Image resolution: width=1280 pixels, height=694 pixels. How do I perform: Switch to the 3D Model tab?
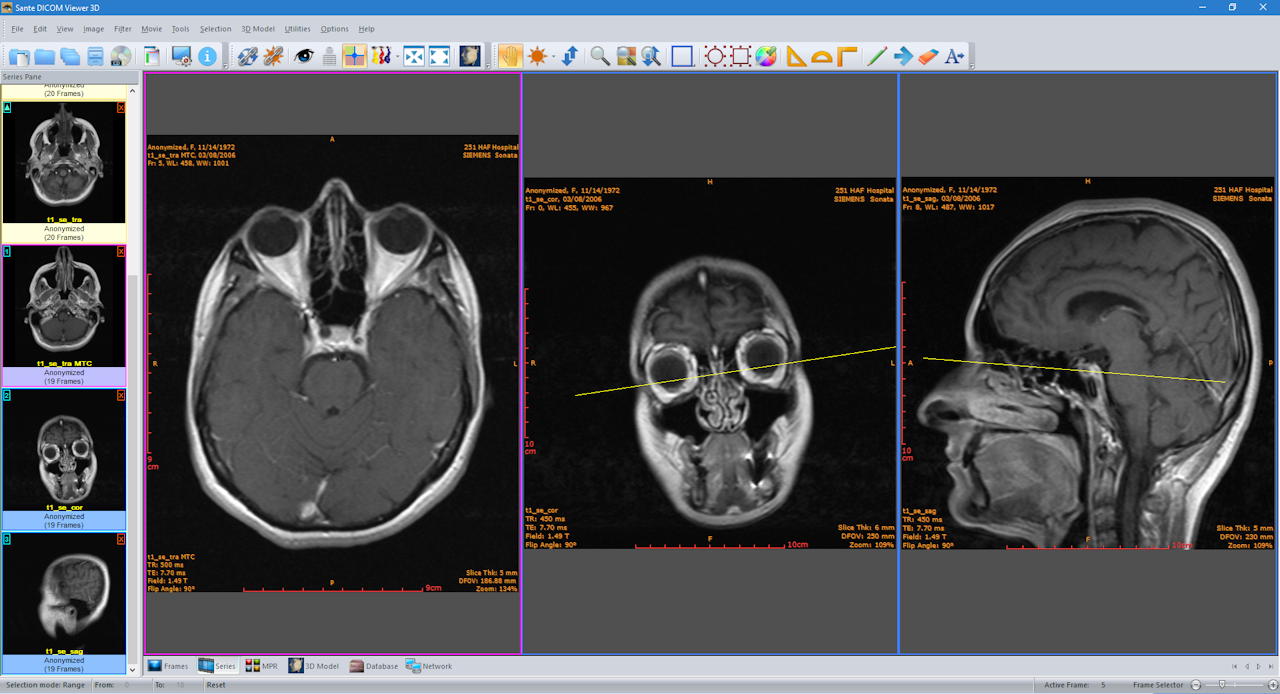click(314, 666)
